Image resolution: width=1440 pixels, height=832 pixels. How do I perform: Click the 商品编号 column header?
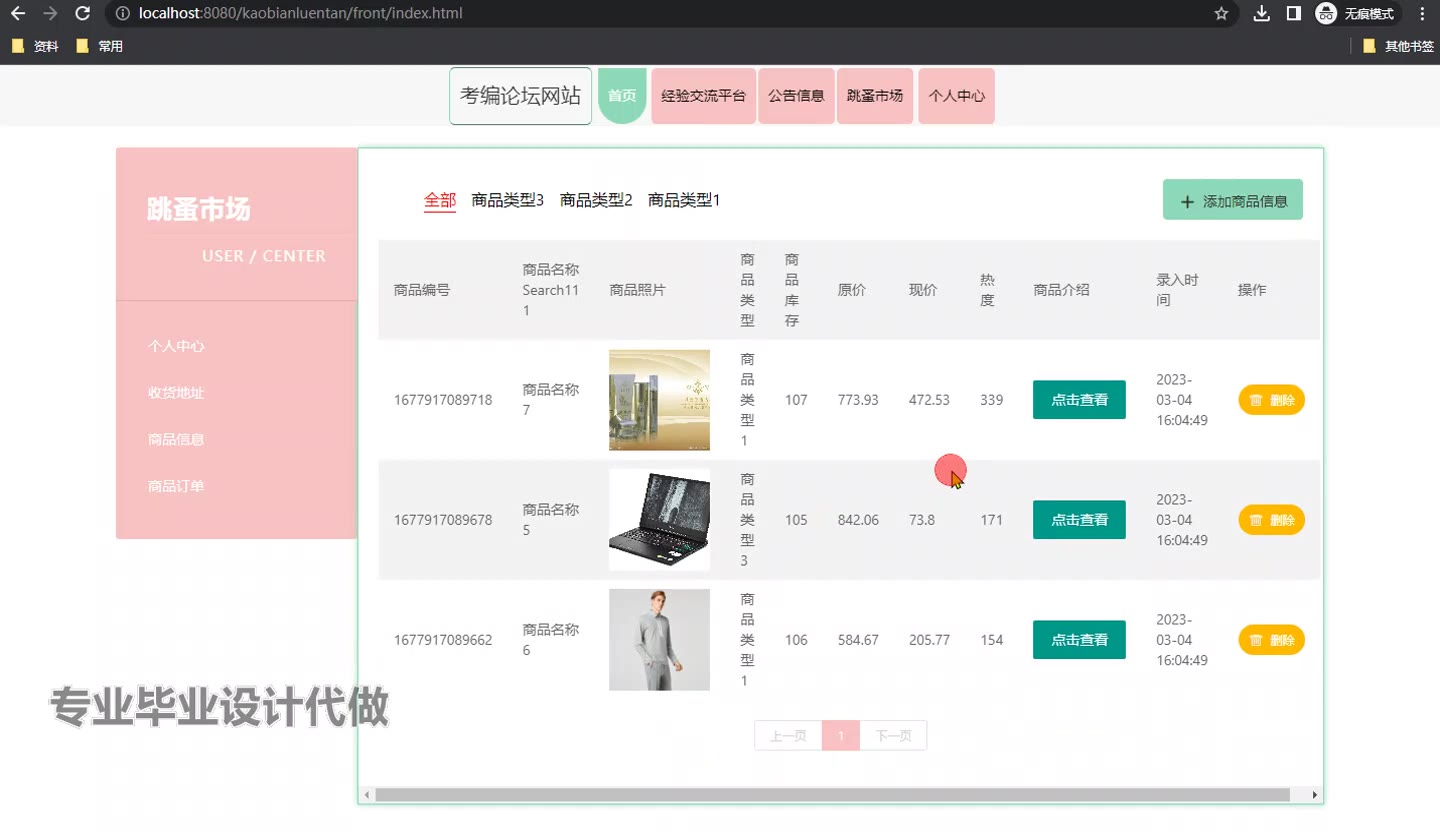point(422,290)
